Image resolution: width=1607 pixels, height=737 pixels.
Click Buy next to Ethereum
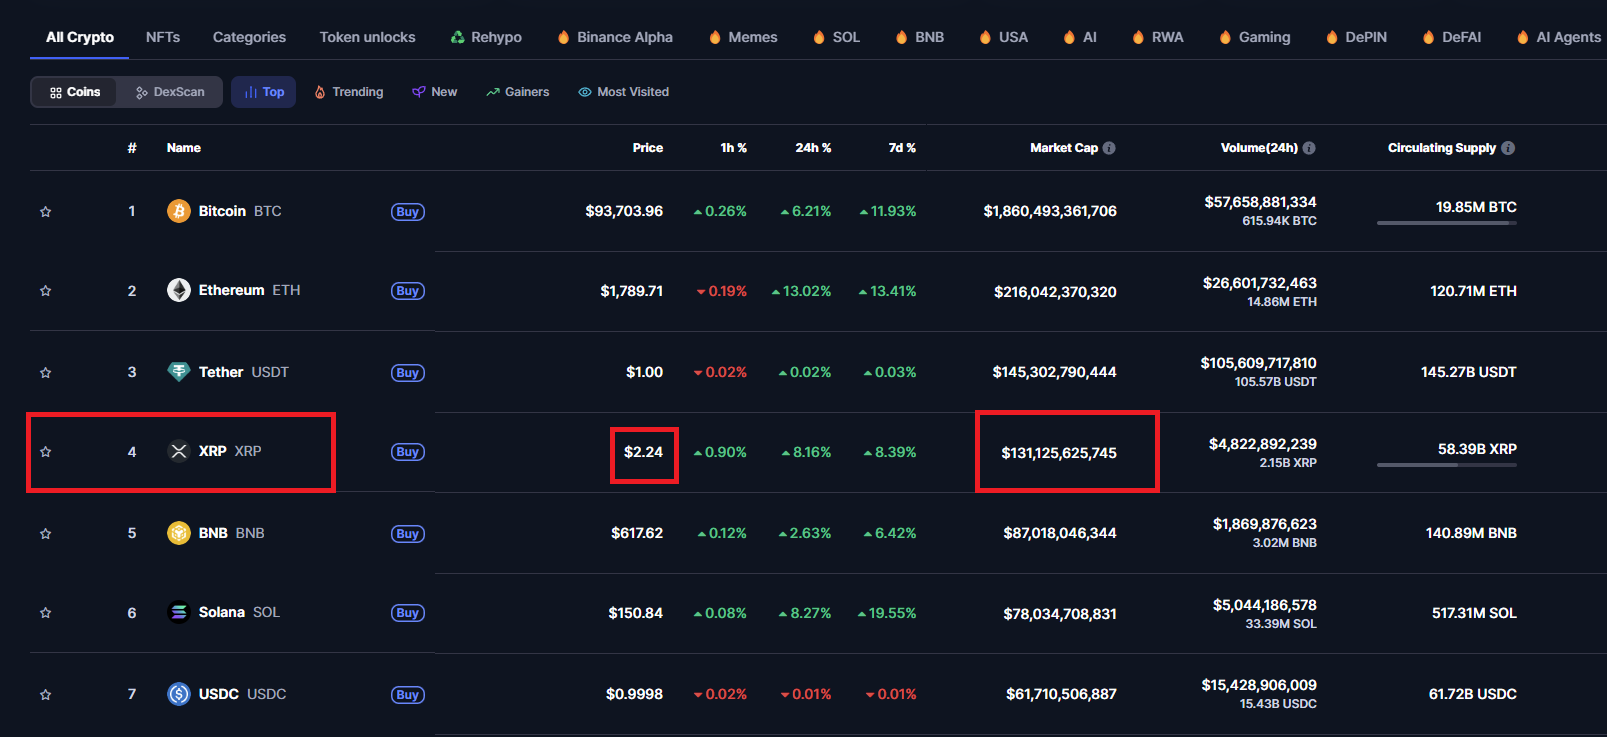[407, 291]
